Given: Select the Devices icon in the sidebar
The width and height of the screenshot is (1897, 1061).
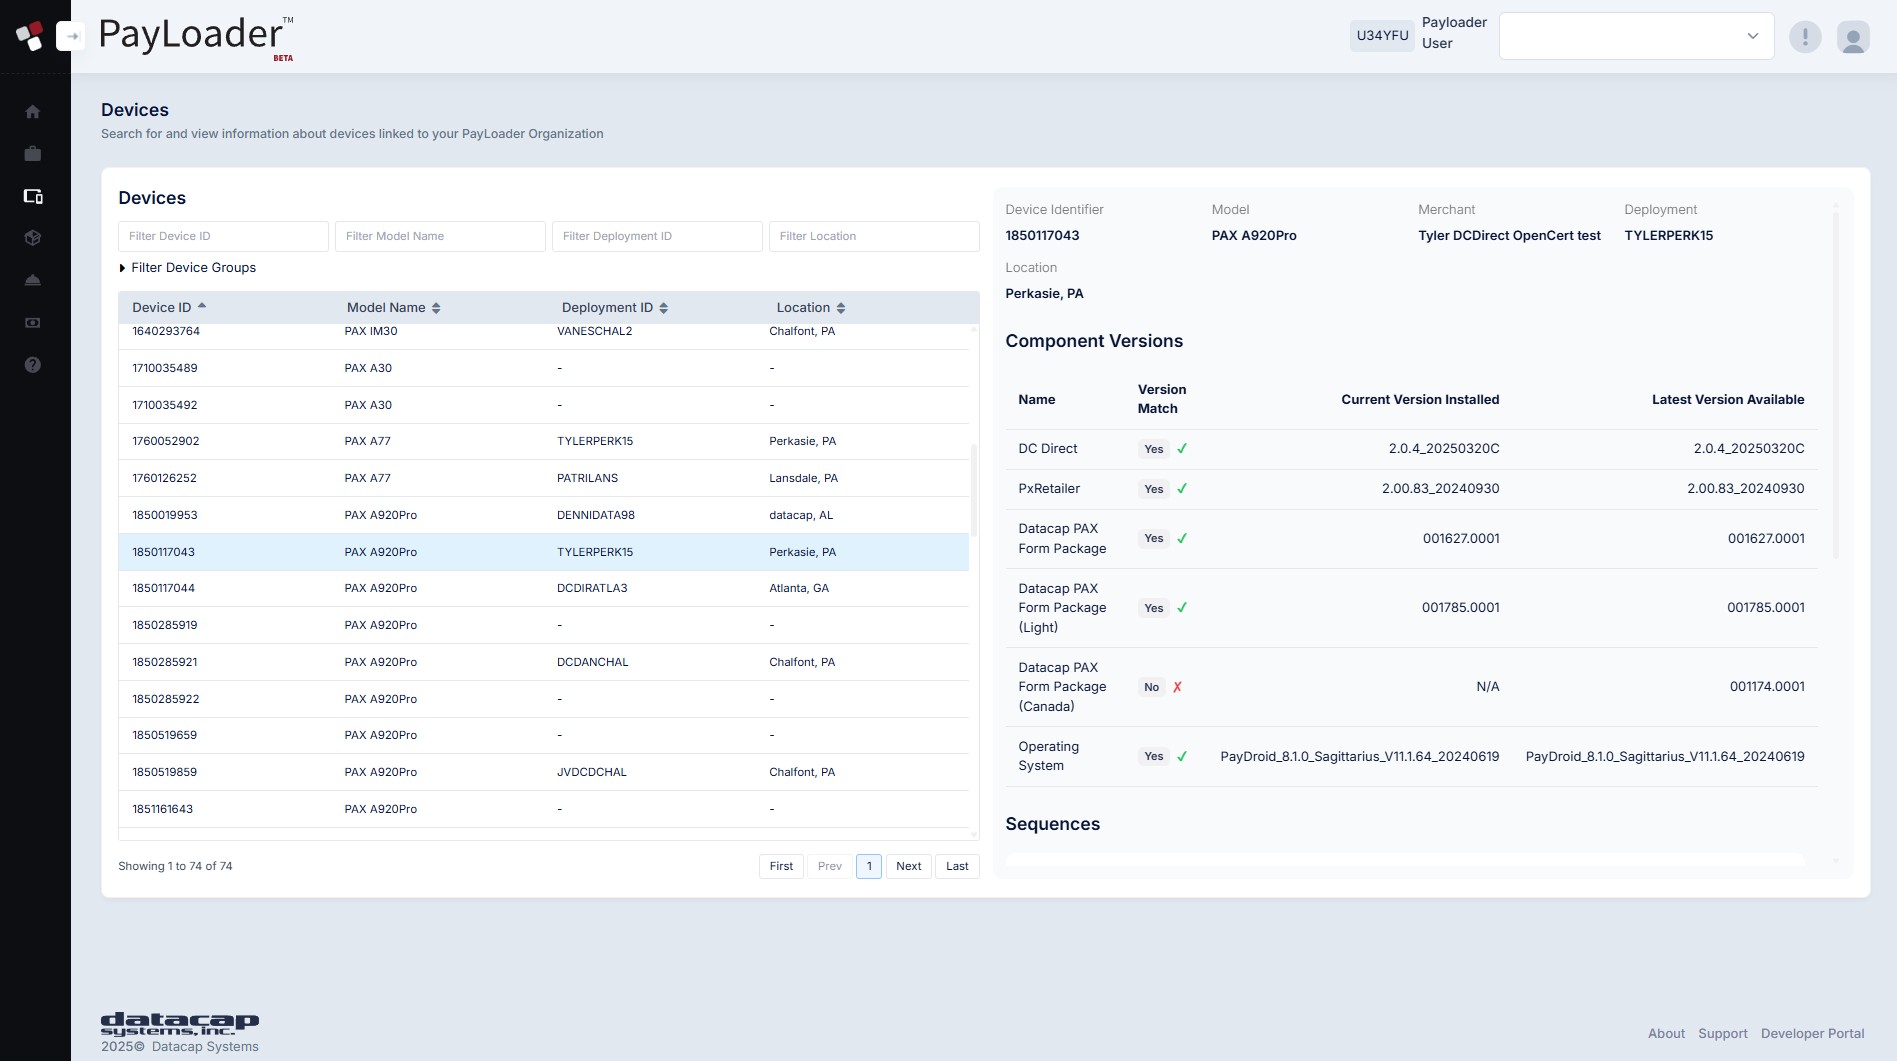Looking at the screenshot, I should point(33,196).
